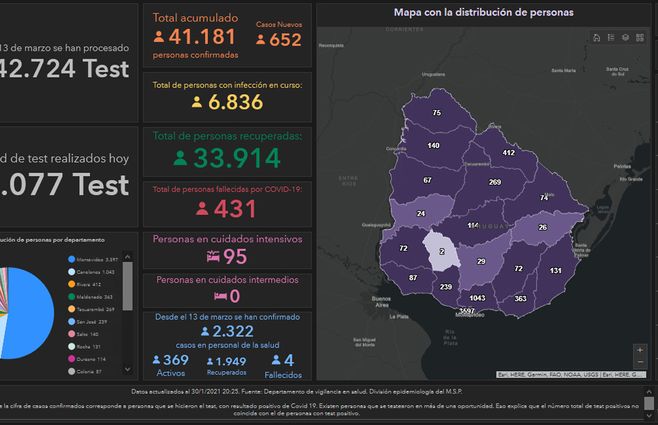Select the Maldonado legend entry
Viewport: 658px width, 425px height.
[92, 296]
